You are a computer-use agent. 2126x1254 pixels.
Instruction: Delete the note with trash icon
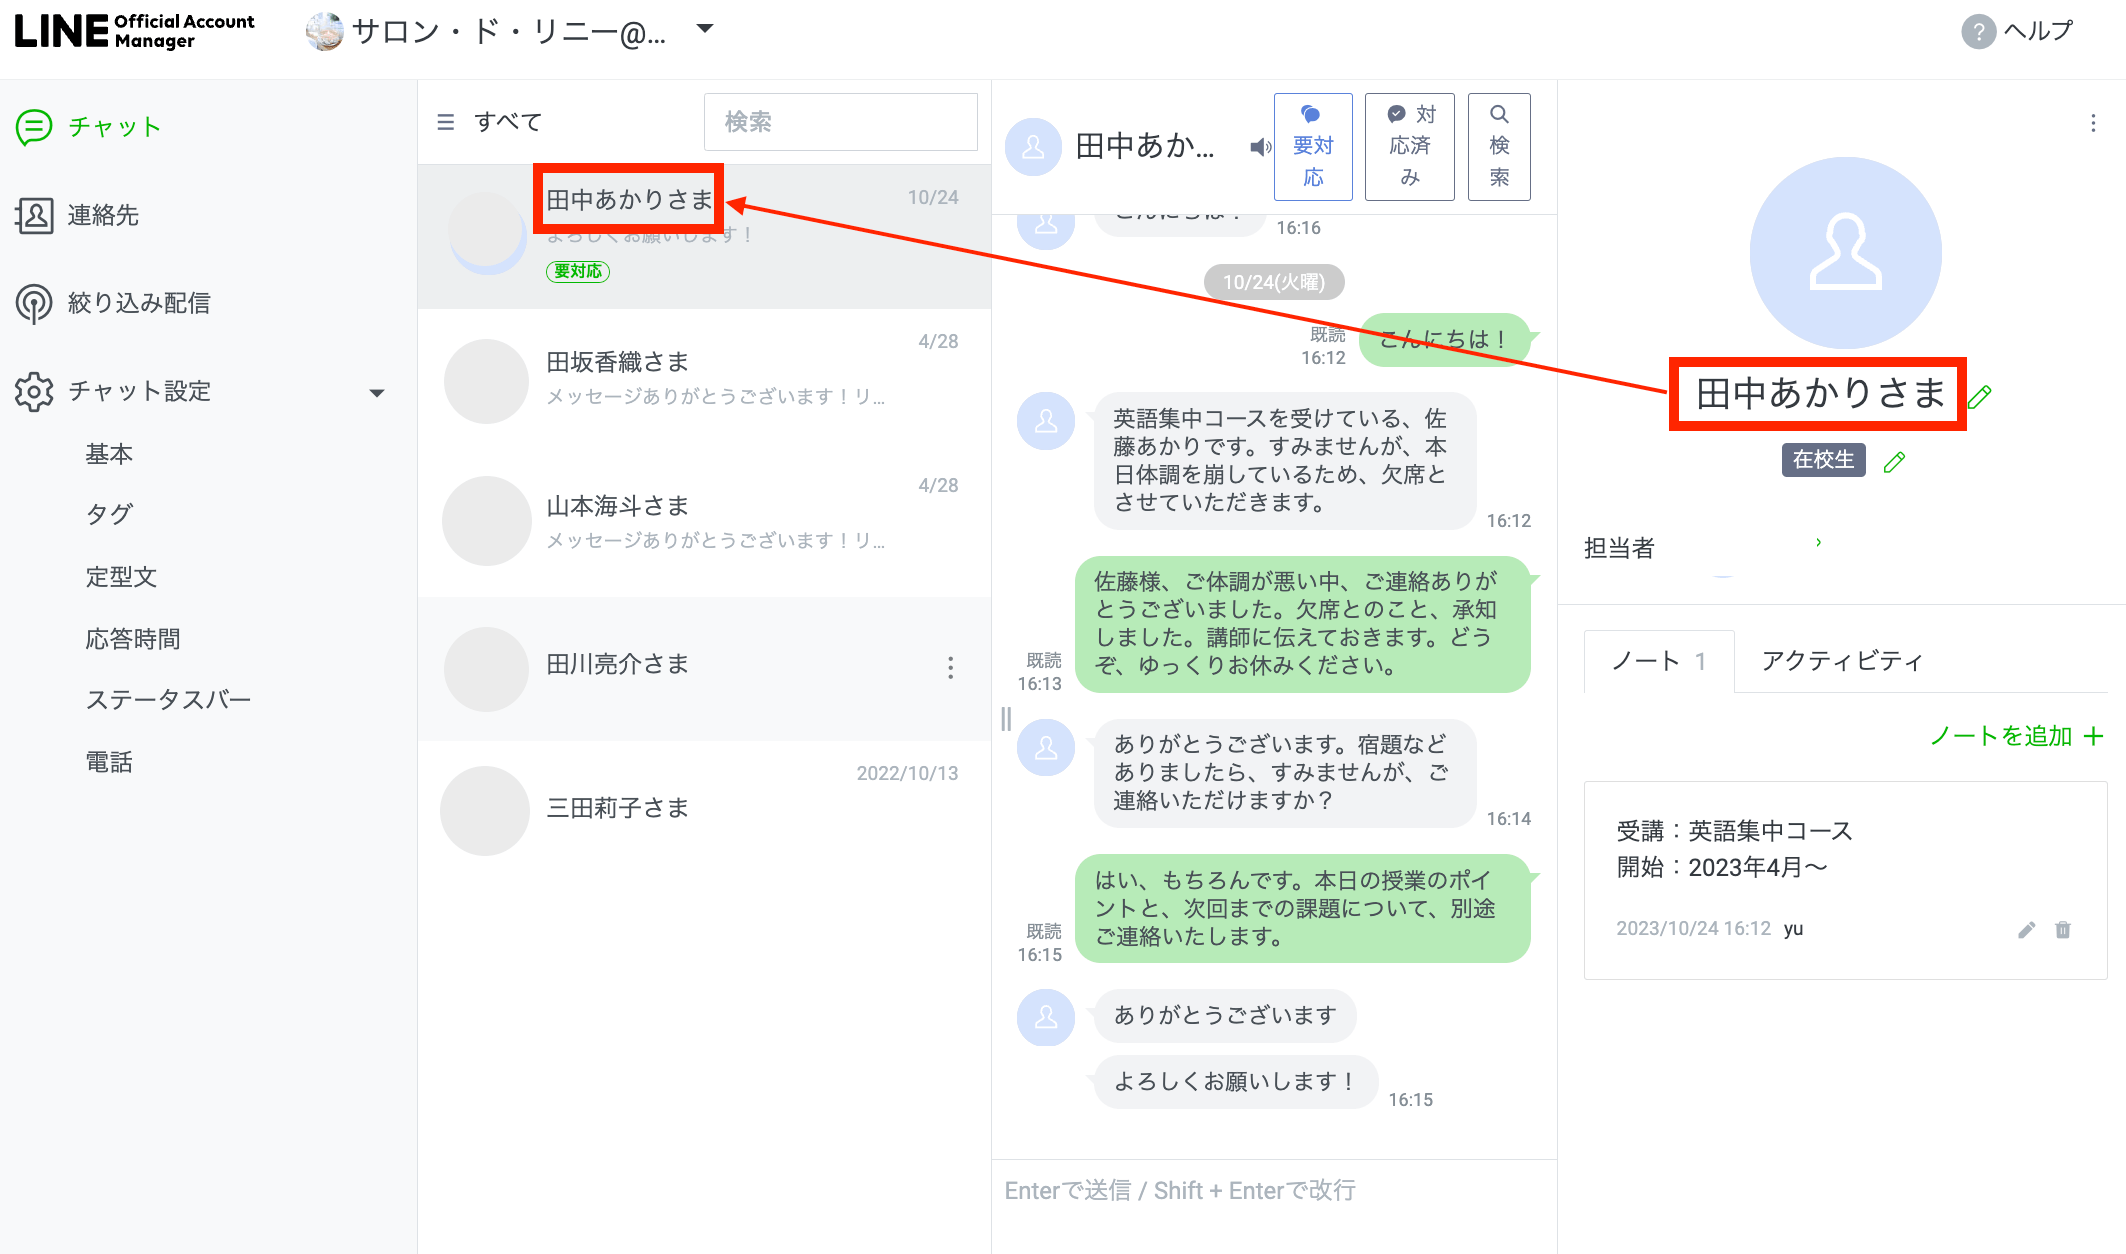click(2062, 930)
